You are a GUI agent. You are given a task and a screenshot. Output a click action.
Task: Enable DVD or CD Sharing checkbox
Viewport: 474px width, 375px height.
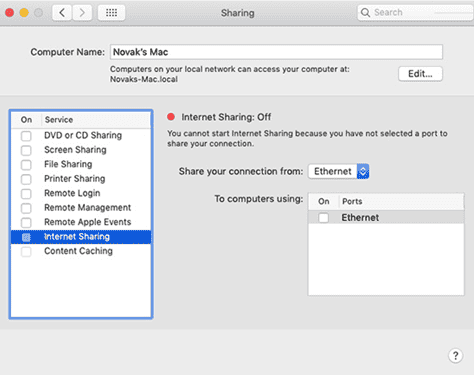coord(26,136)
